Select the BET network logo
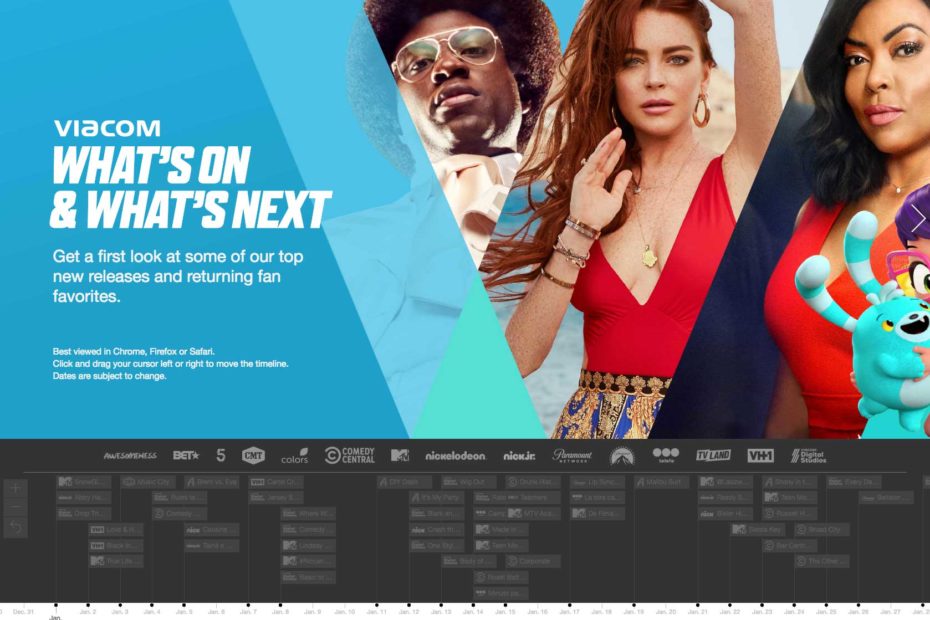Viewport: 930px width, 620px height. click(186, 455)
